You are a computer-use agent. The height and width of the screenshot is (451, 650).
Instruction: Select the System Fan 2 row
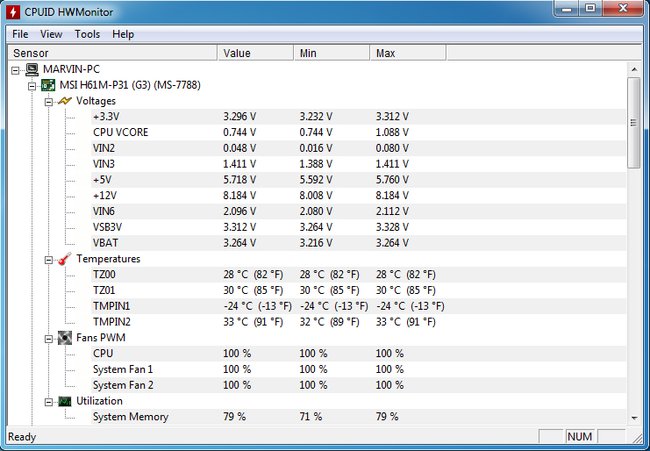point(358,385)
